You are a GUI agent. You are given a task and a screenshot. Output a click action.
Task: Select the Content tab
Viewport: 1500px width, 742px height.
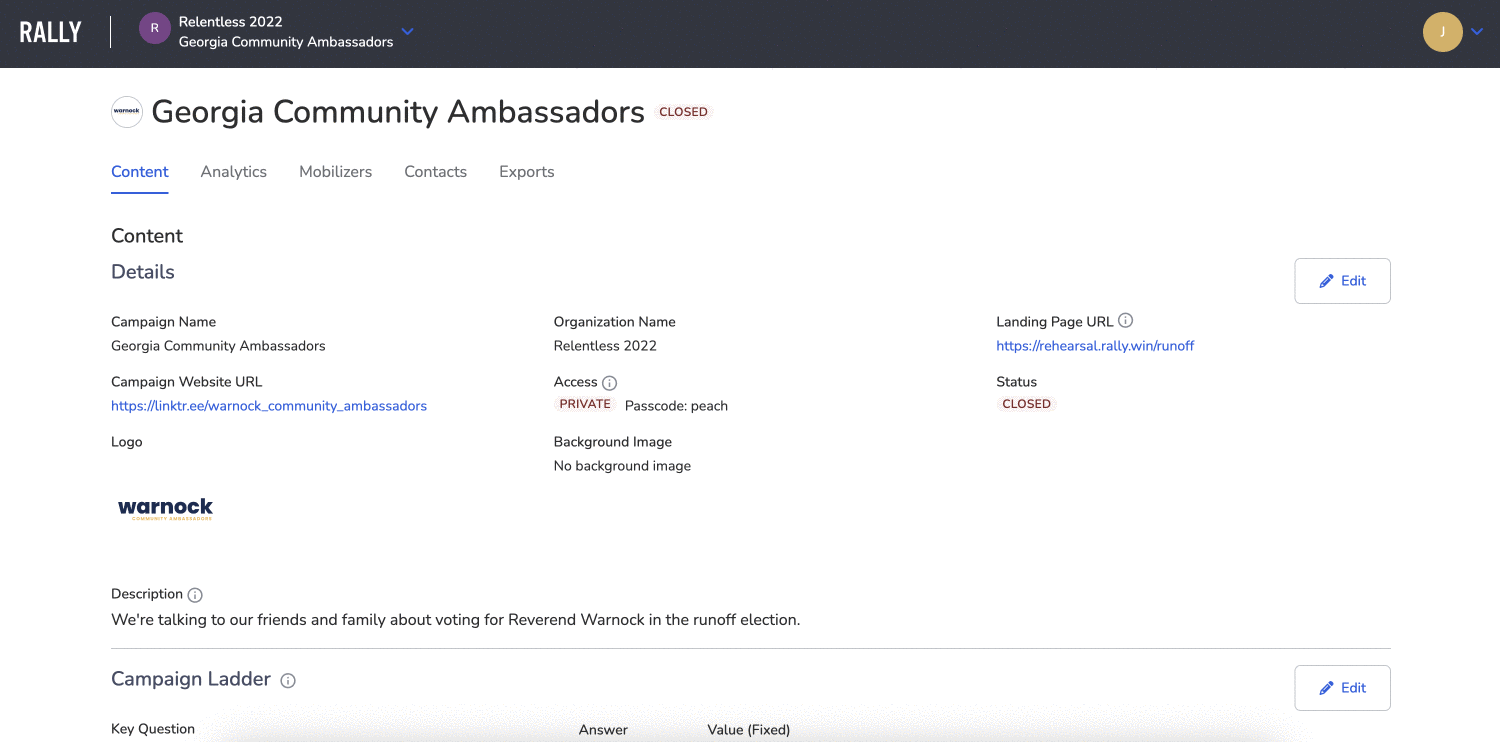click(x=140, y=172)
